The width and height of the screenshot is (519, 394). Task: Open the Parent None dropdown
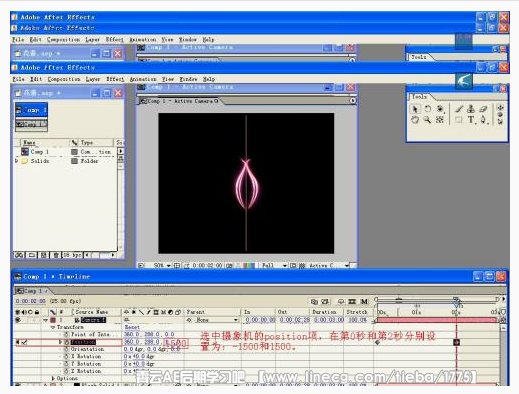213,320
